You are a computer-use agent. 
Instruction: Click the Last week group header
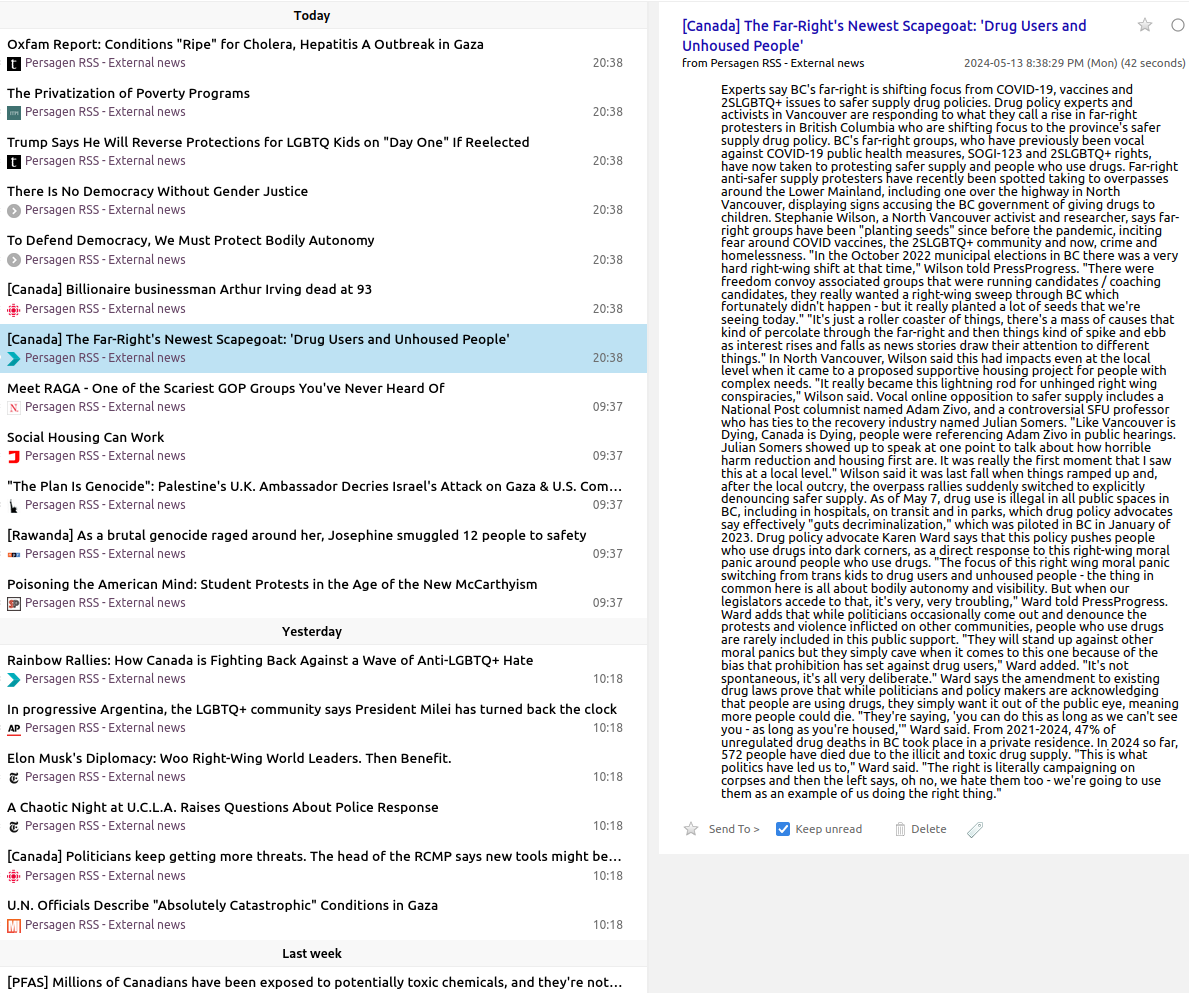(x=312, y=954)
